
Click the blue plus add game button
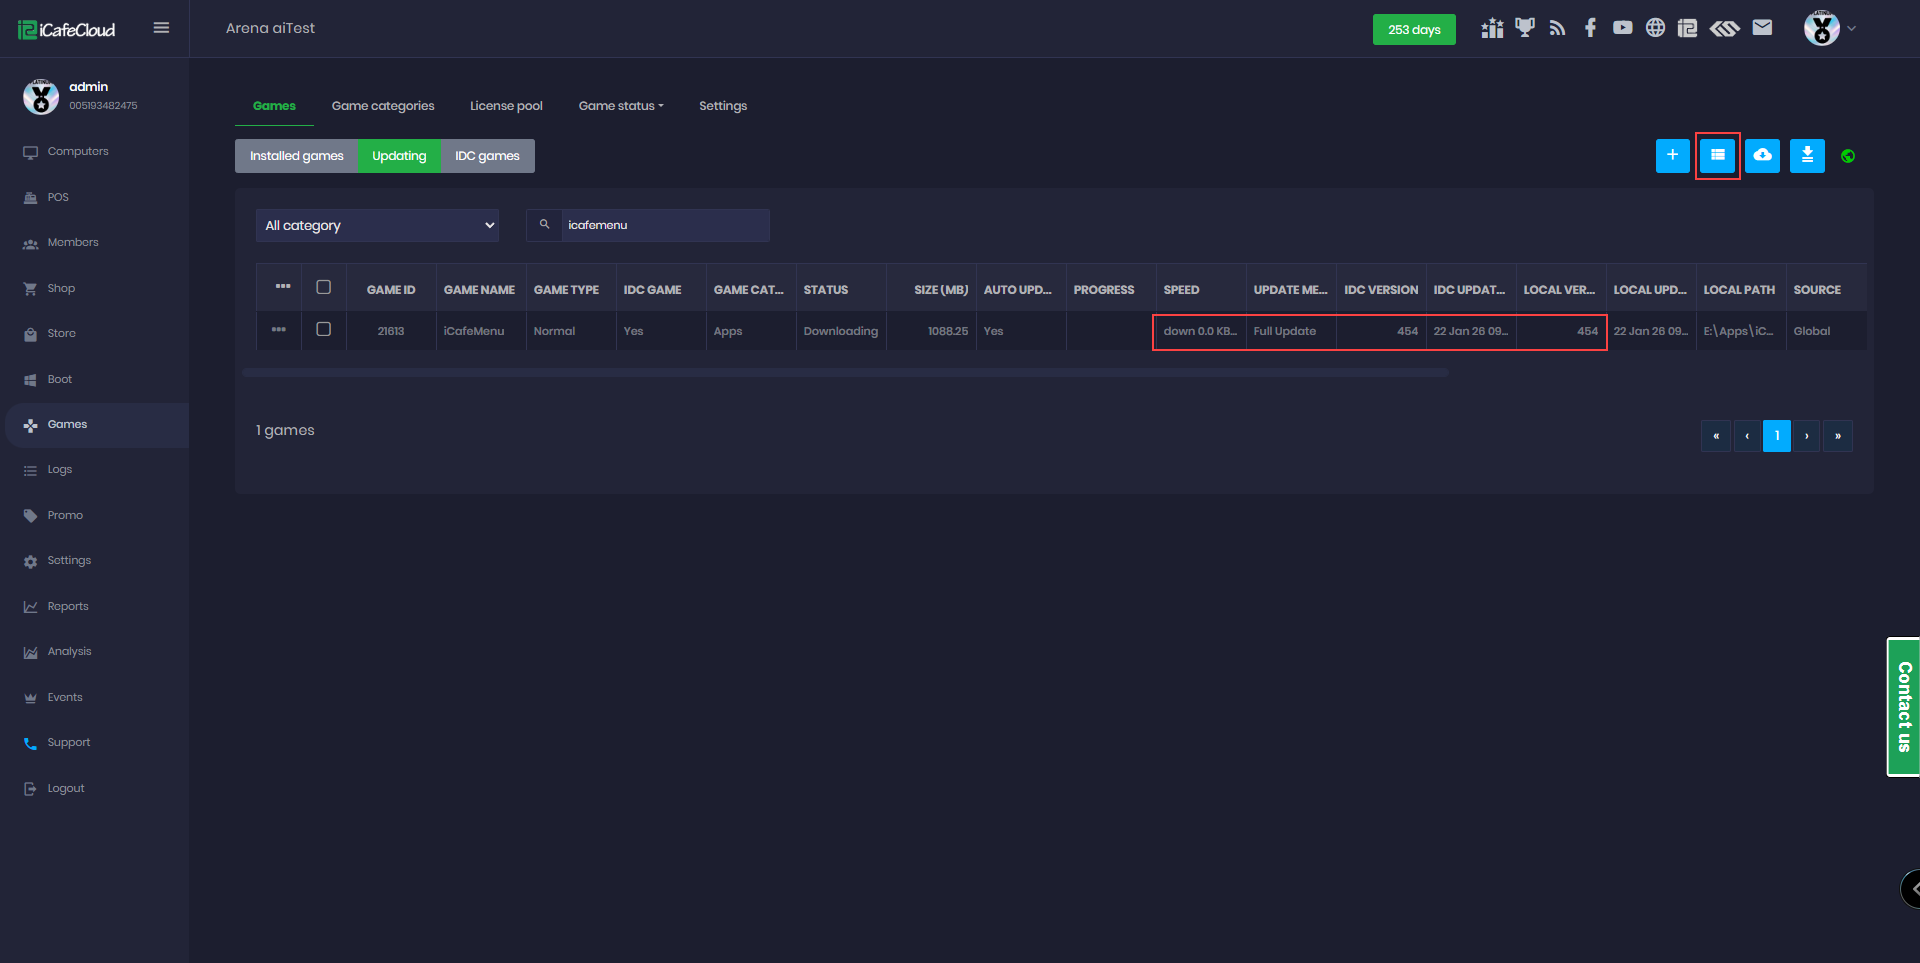1672,156
